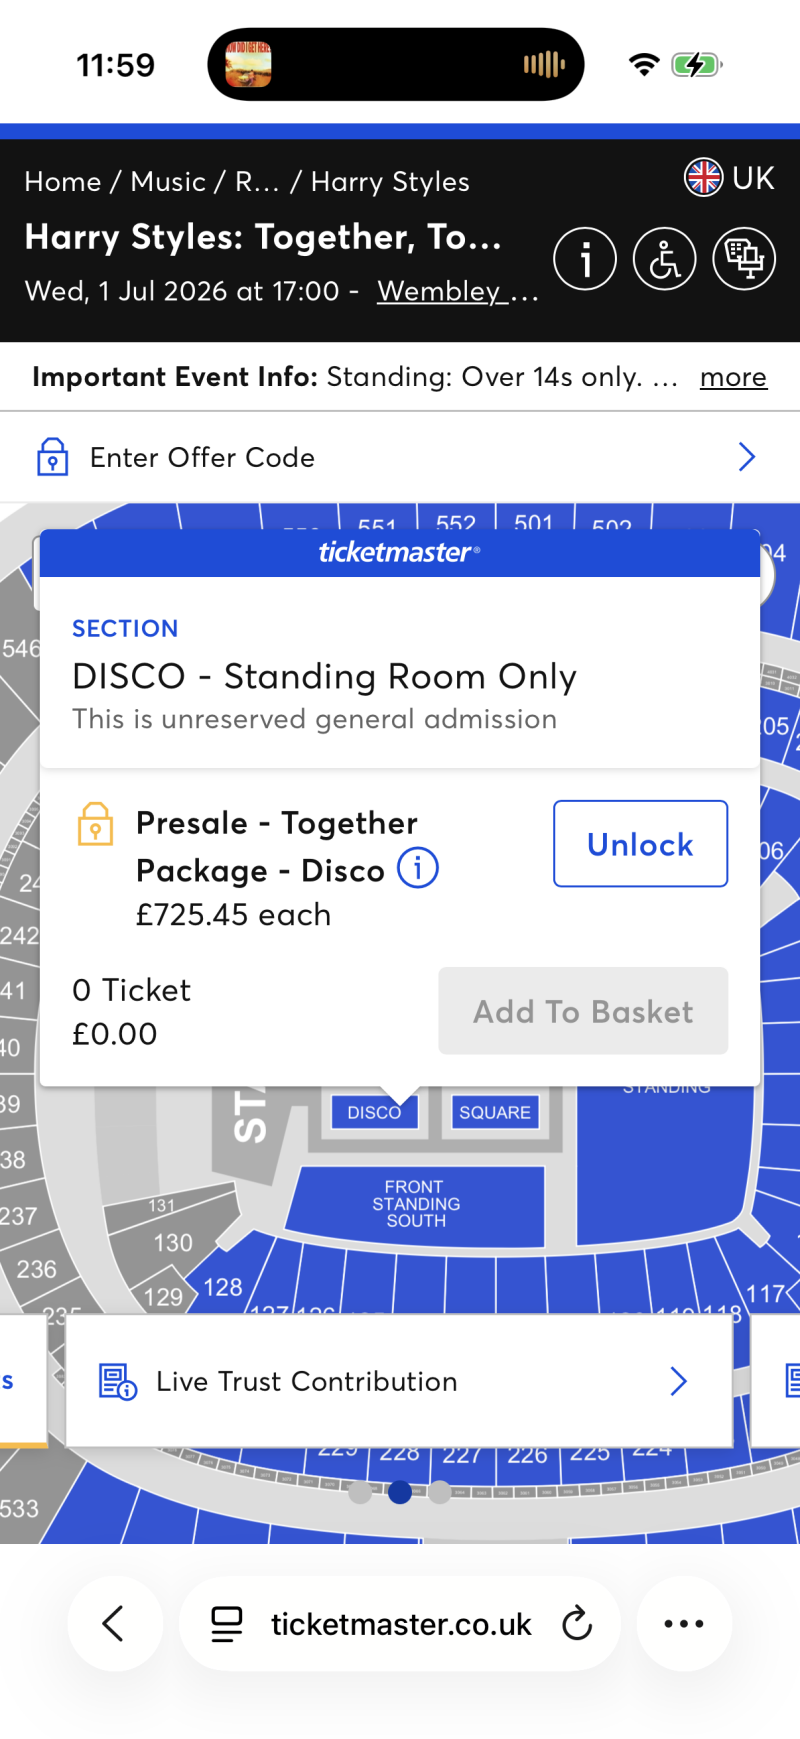Screen dimensions: 800x1739
Task: Open the browser three-dots menu
Action: tap(684, 1623)
